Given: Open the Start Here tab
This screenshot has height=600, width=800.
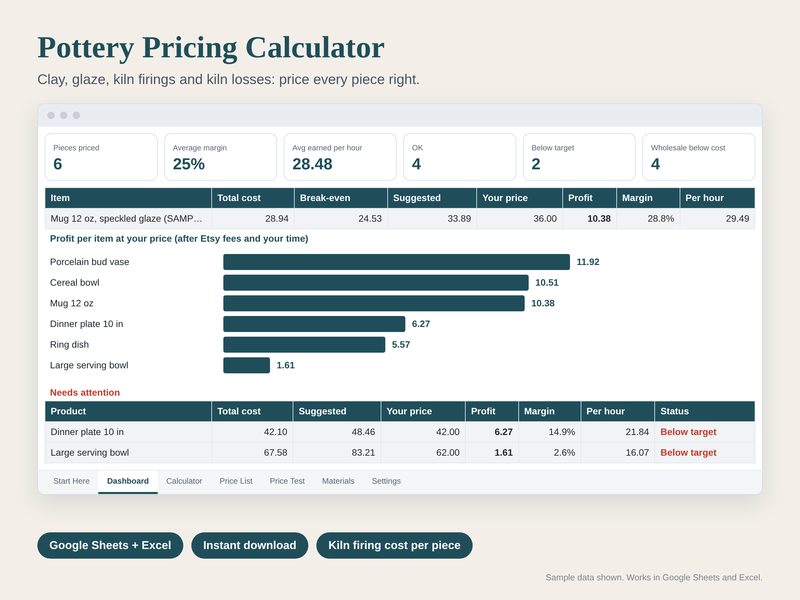Looking at the screenshot, I should tap(71, 481).
